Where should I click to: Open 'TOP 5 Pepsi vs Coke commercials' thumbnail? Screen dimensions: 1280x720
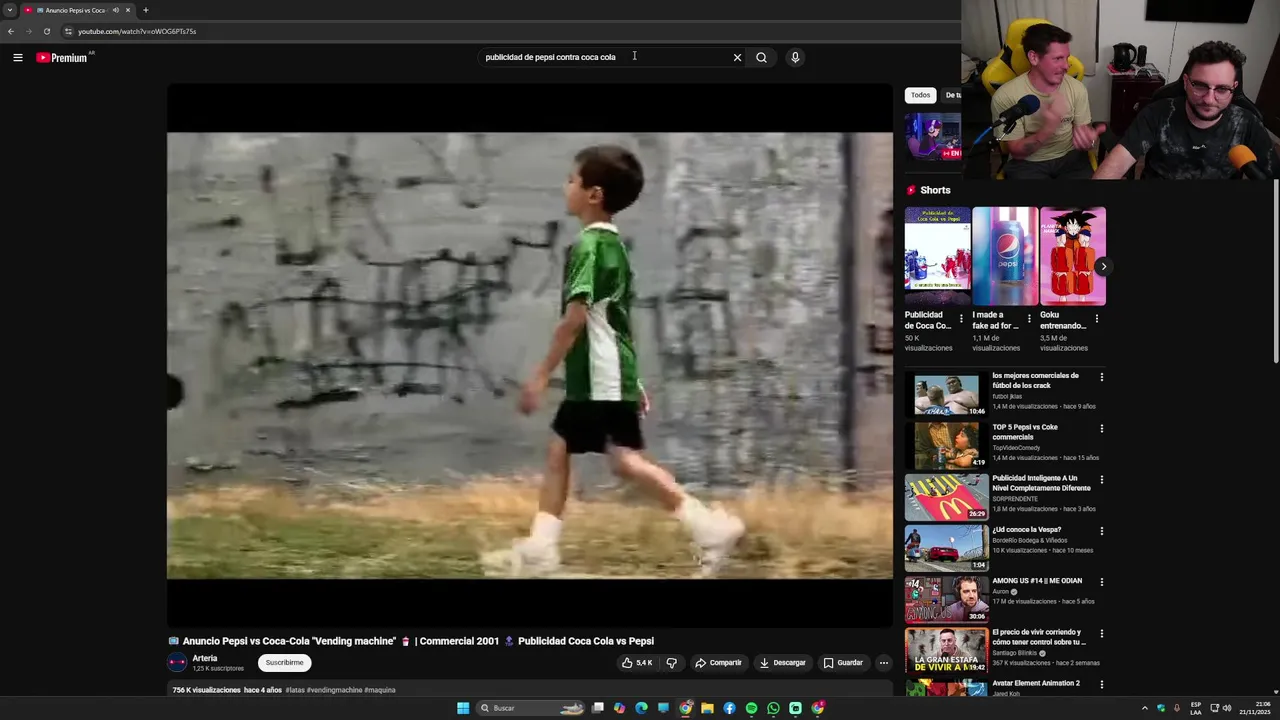(x=946, y=445)
